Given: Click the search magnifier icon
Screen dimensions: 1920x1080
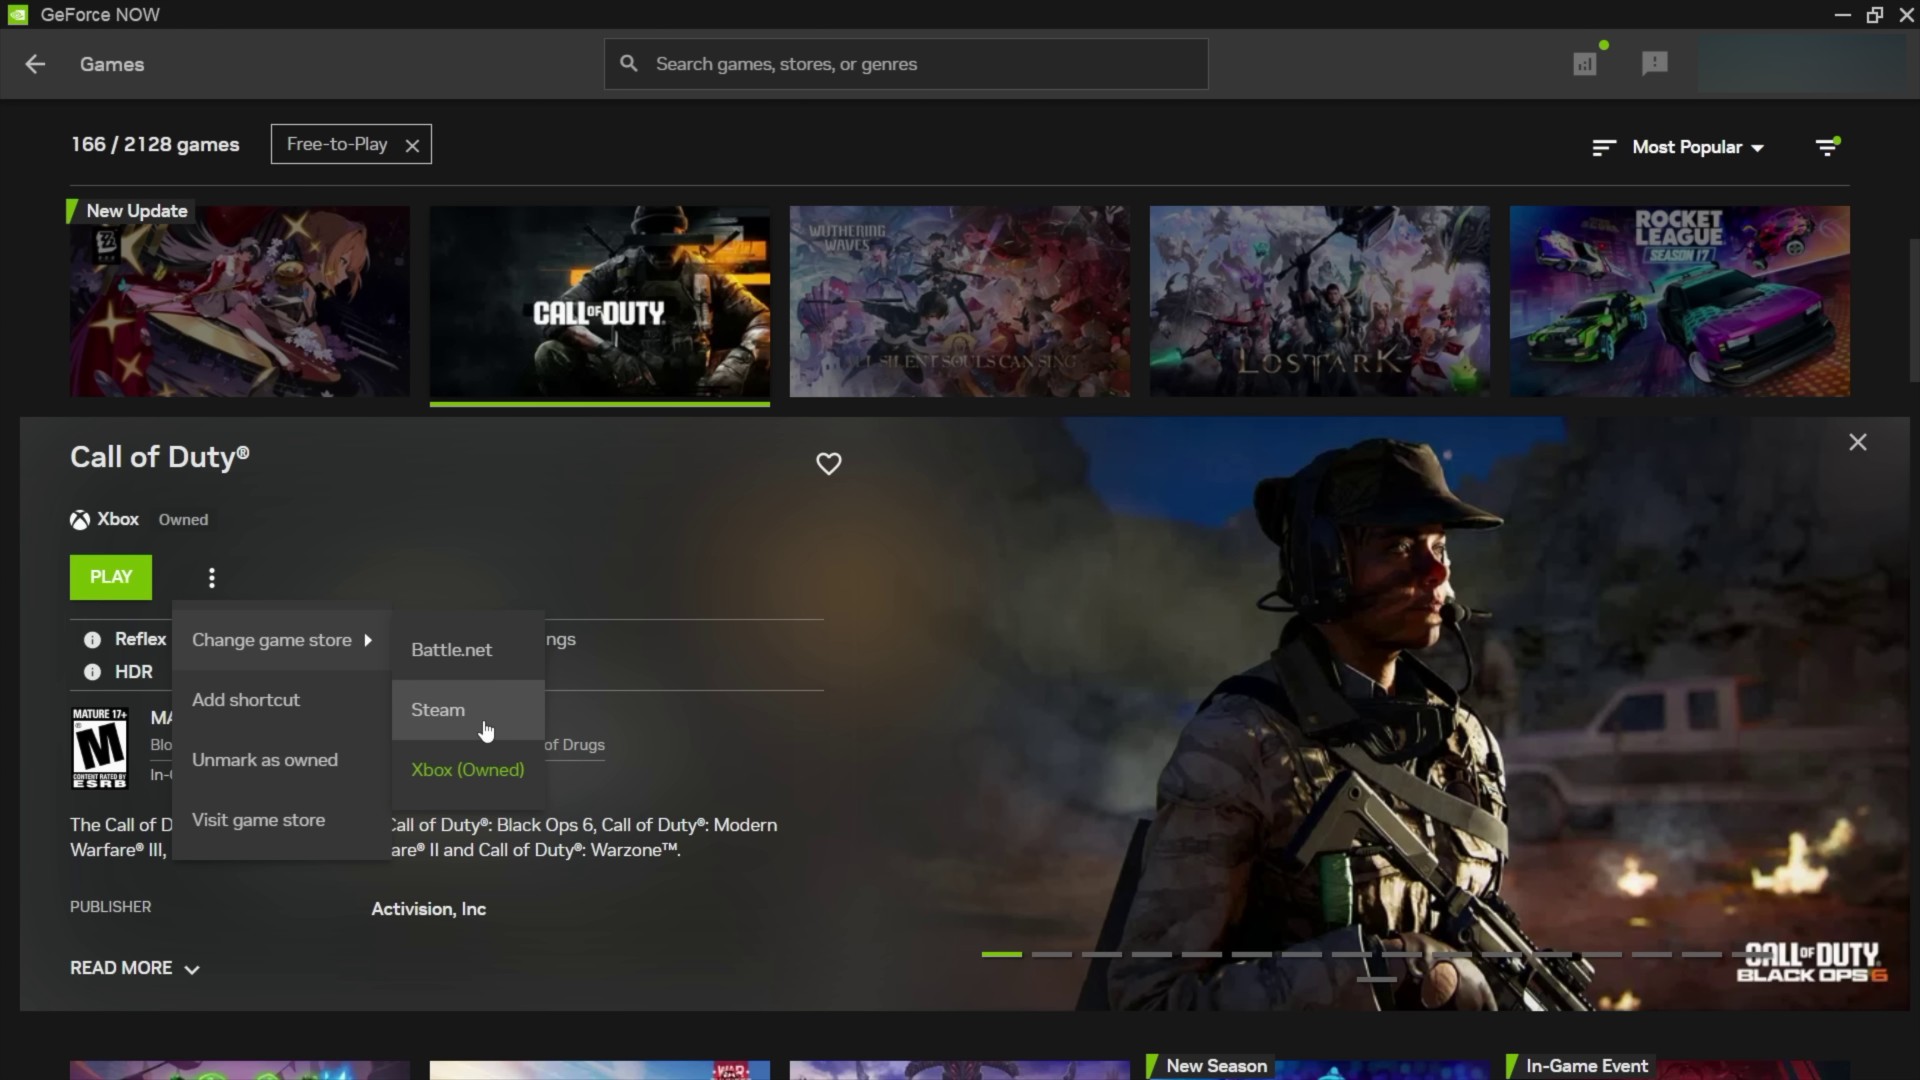Looking at the screenshot, I should (629, 62).
